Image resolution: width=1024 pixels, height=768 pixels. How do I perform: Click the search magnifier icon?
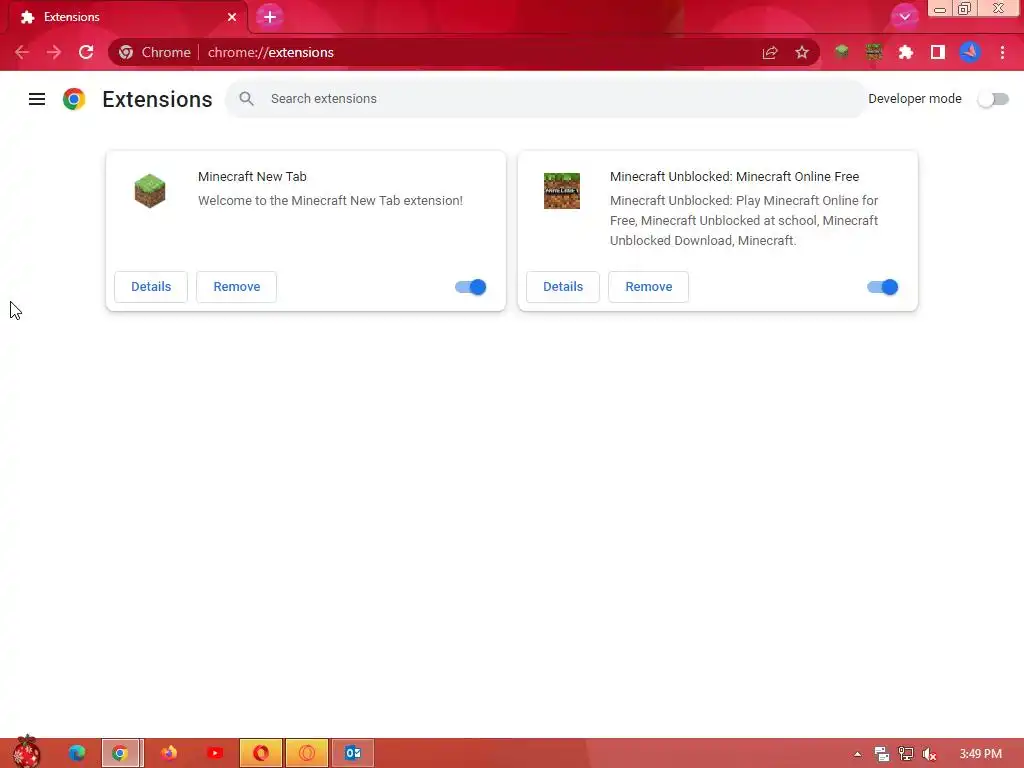[246, 99]
